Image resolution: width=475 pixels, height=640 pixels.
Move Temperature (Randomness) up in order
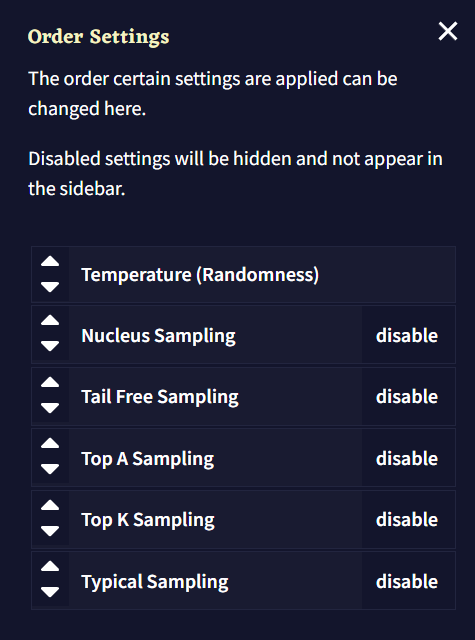(x=50, y=262)
